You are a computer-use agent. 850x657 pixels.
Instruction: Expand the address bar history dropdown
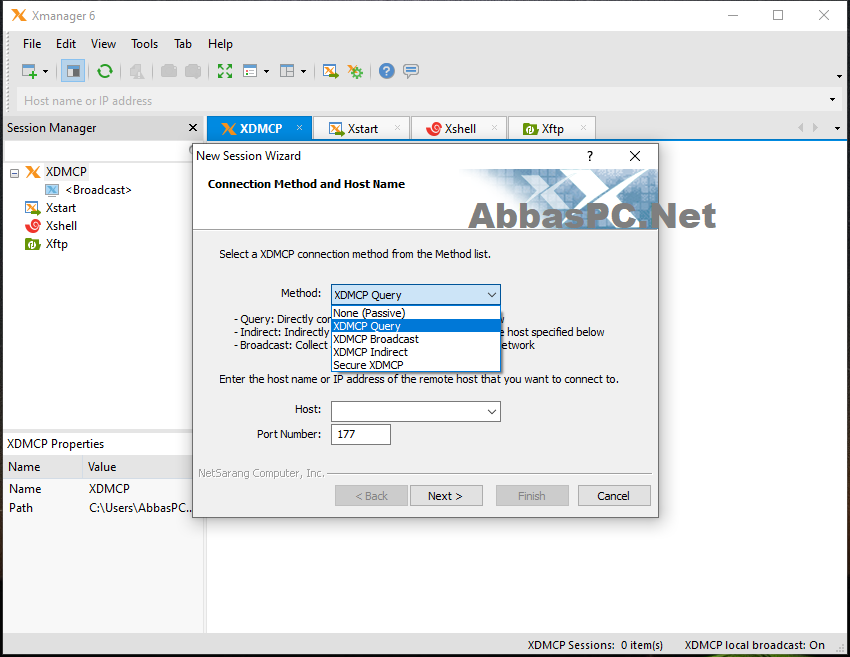[x=832, y=100]
